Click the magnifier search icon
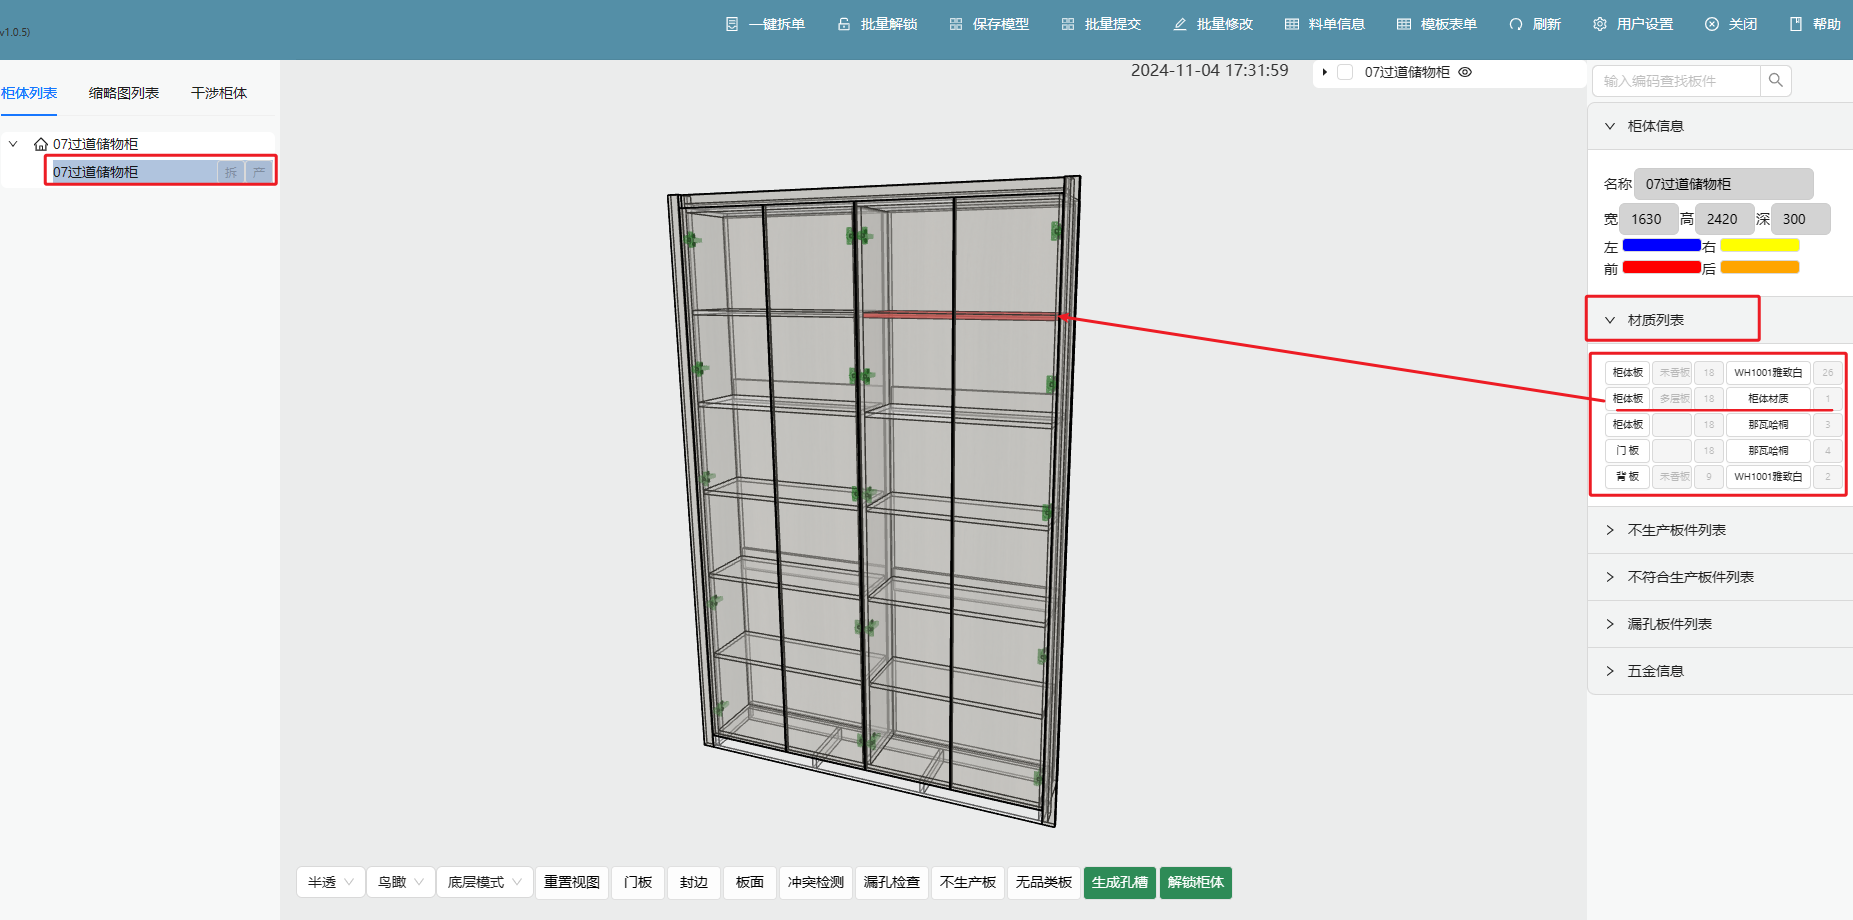 1776,80
